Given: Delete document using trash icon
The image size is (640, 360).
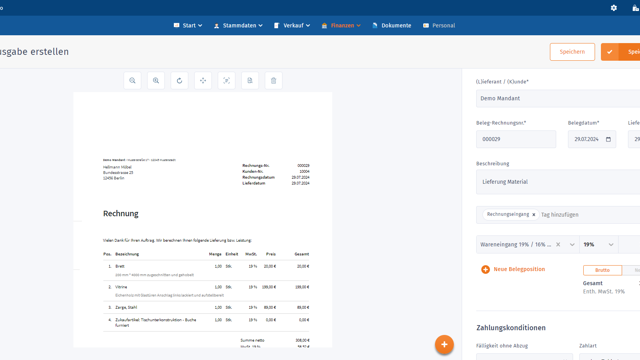Looking at the screenshot, I should 273,81.
